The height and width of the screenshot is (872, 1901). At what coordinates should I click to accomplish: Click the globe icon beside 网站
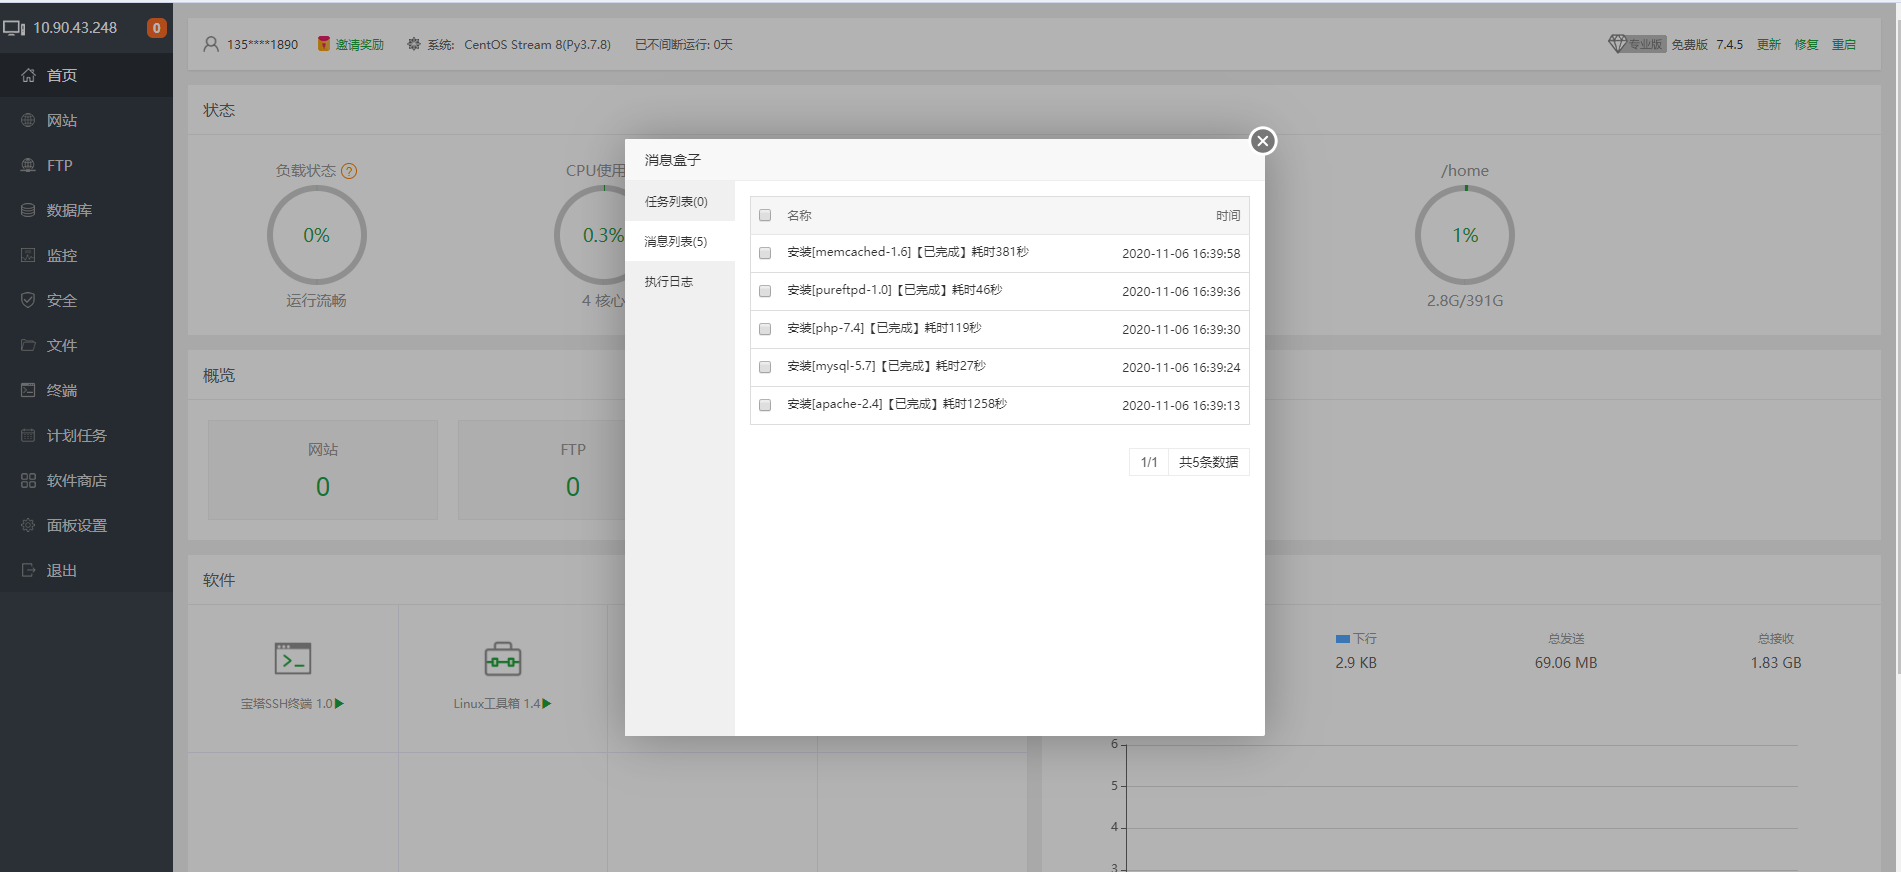point(28,120)
